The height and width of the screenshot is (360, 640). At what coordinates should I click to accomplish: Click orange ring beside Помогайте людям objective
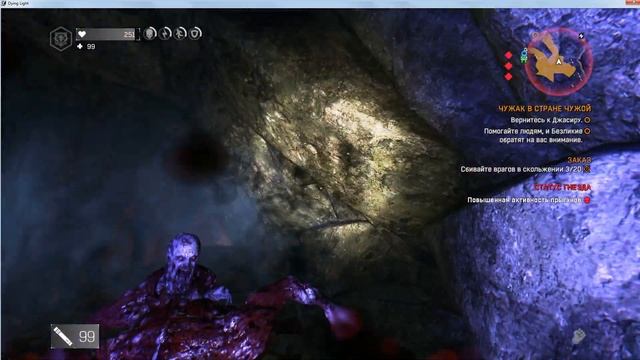[x=587, y=131]
